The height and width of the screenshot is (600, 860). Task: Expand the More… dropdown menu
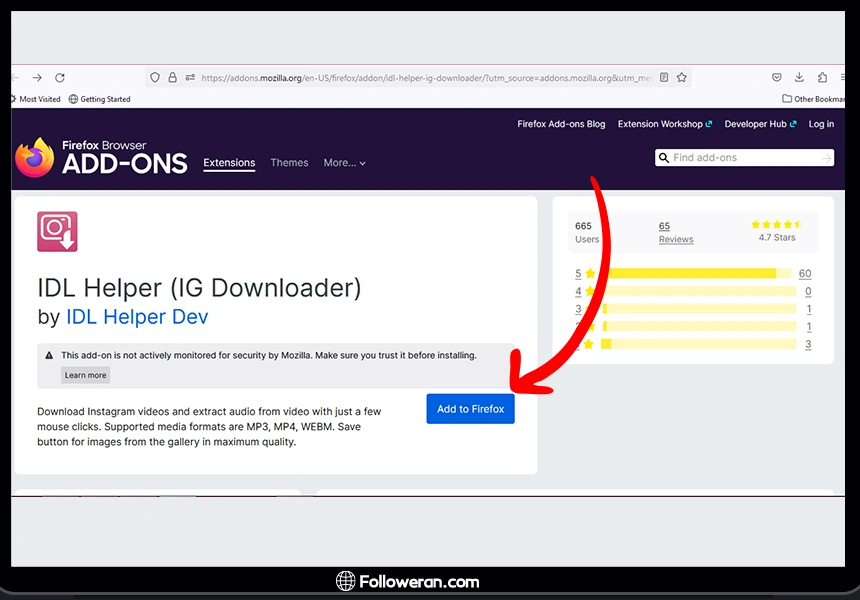pyautogui.click(x=344, y=163)
